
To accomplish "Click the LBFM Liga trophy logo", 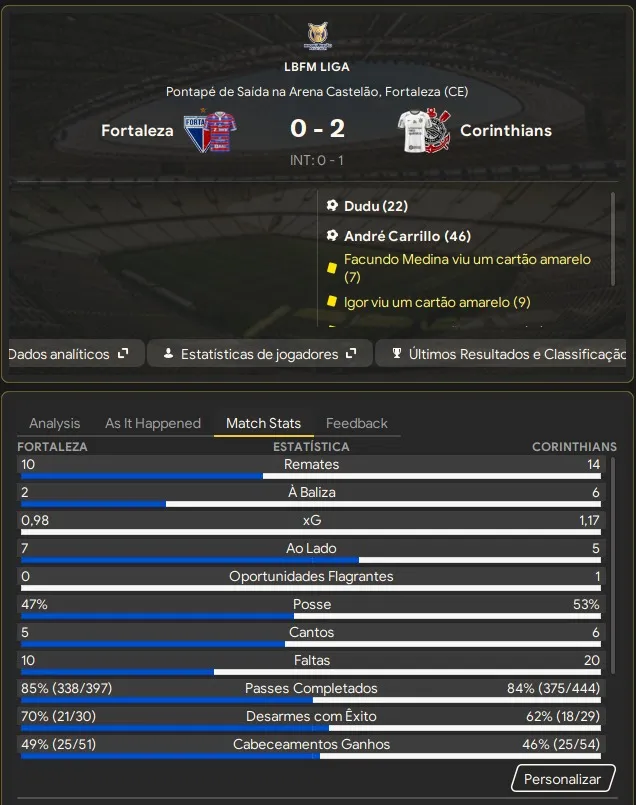I will pos(317,36).
